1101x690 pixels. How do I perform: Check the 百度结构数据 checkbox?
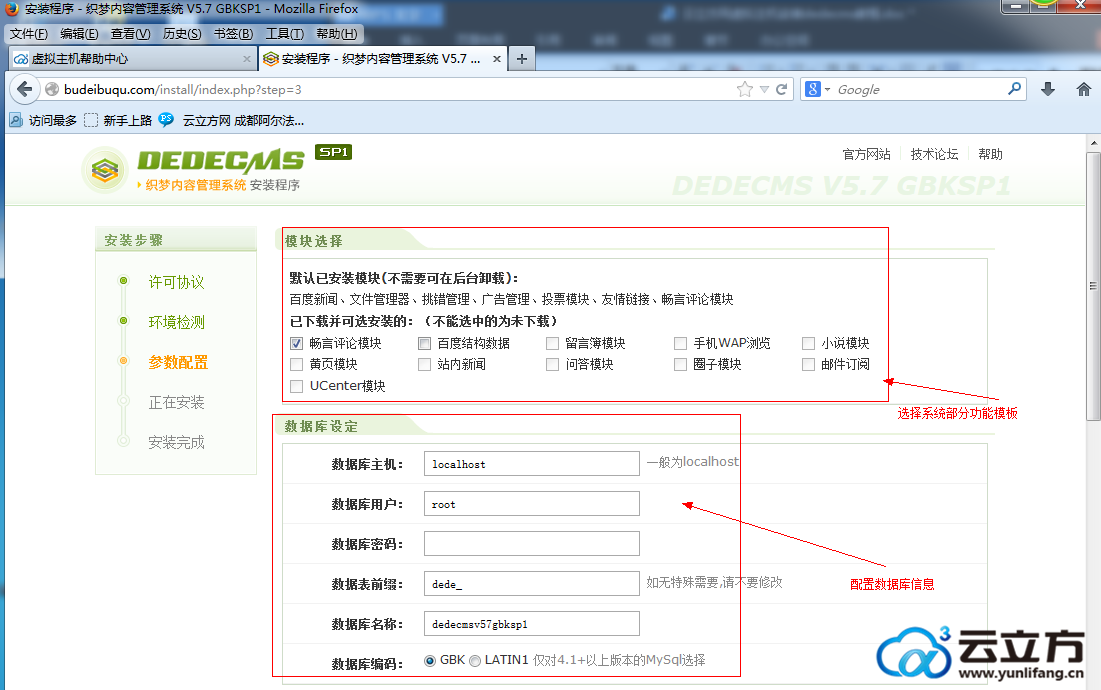(424, 343)
